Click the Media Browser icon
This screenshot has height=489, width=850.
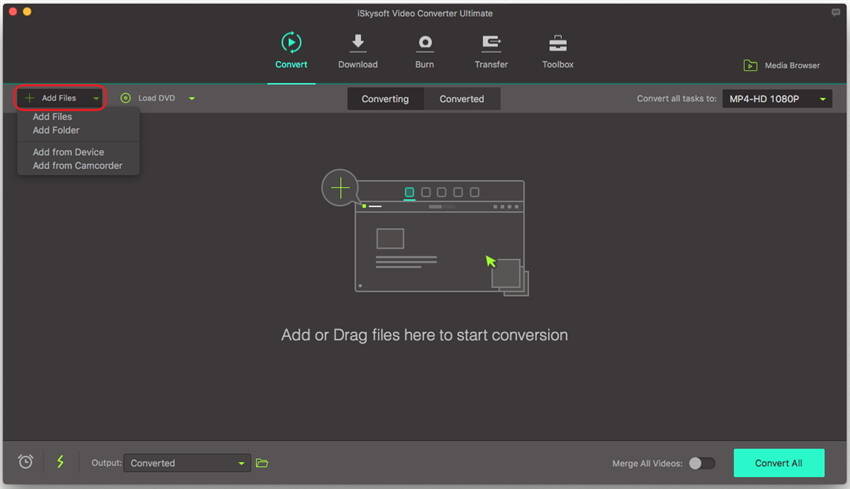pos(750,66)
